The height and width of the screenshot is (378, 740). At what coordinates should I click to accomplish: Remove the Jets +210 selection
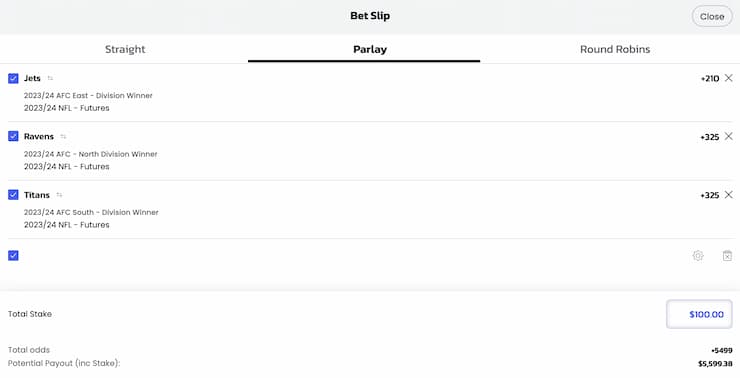729,78
